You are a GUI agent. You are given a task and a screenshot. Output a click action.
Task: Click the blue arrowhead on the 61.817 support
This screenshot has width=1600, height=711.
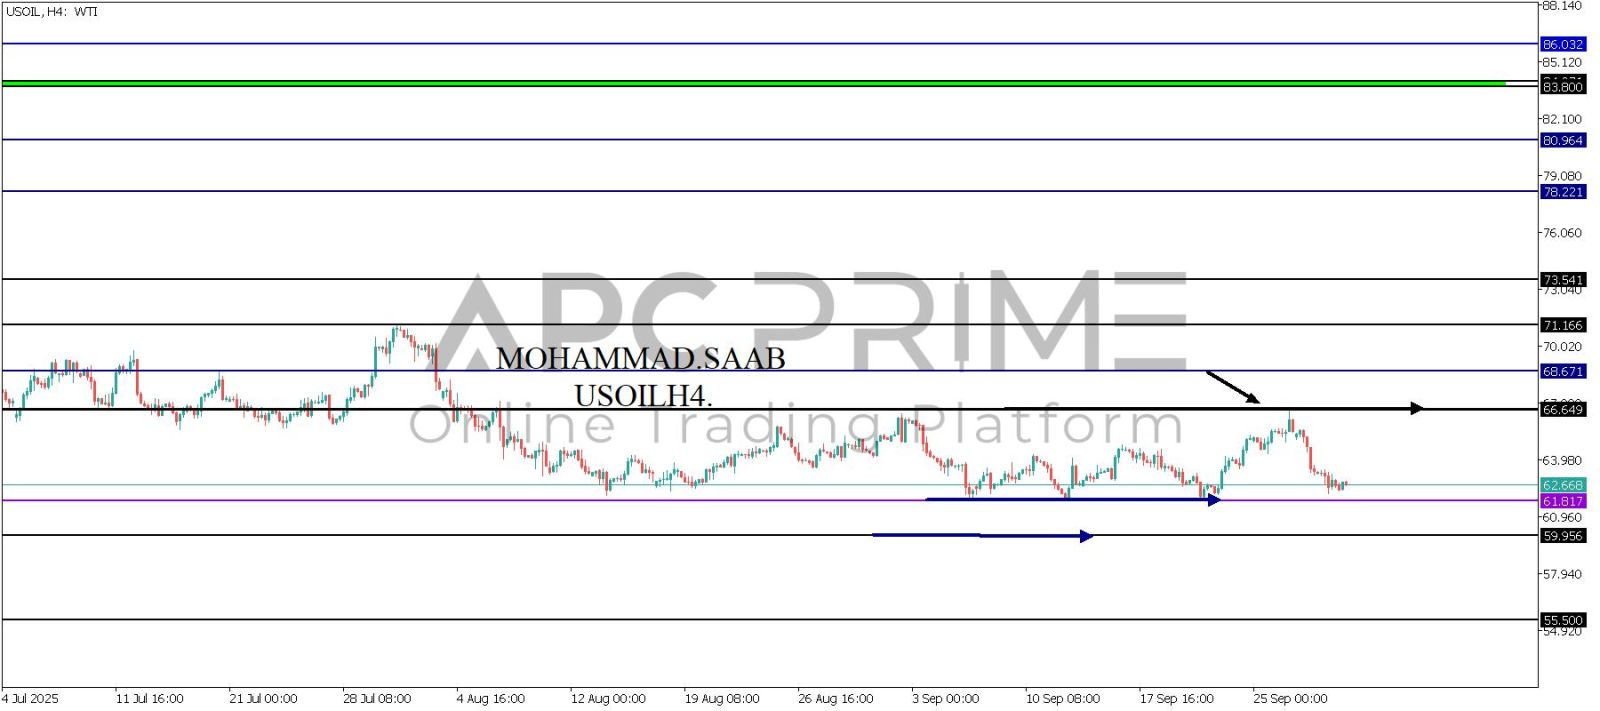click(x=1214, y=500)
